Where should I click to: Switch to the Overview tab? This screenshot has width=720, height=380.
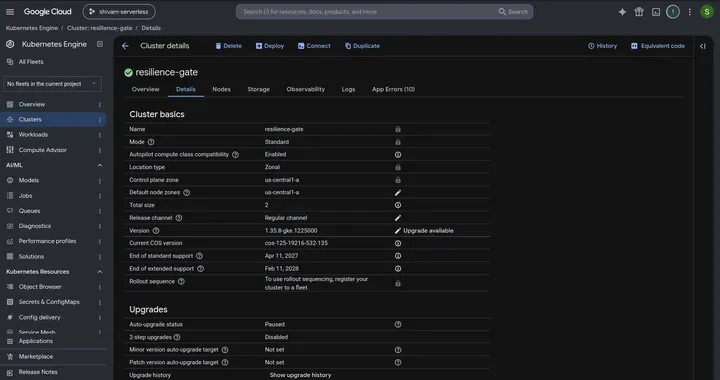[146, 89]
